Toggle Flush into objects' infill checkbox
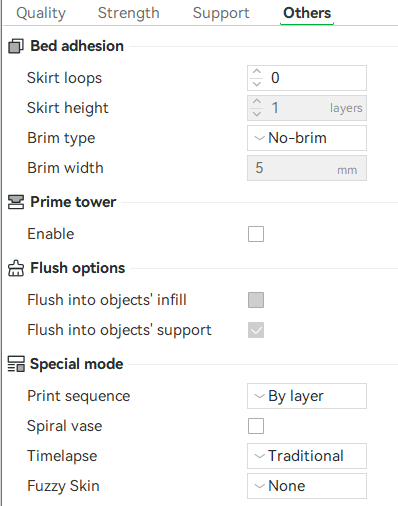Viewport: 398px width, 506px height. (x=256, y=300)
